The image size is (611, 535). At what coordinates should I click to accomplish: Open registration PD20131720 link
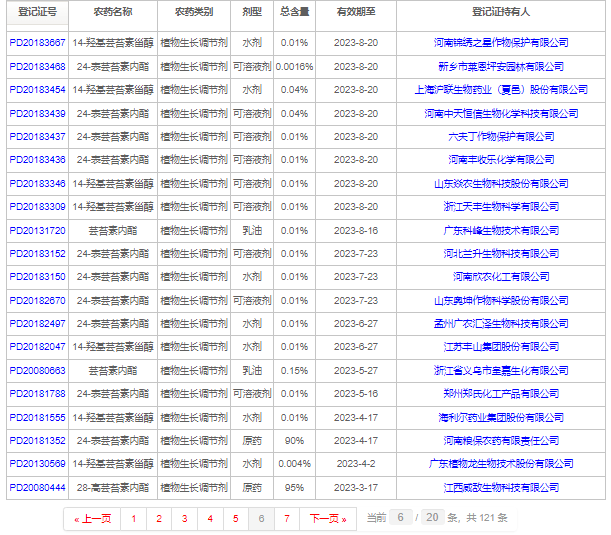tap(37, 231)
